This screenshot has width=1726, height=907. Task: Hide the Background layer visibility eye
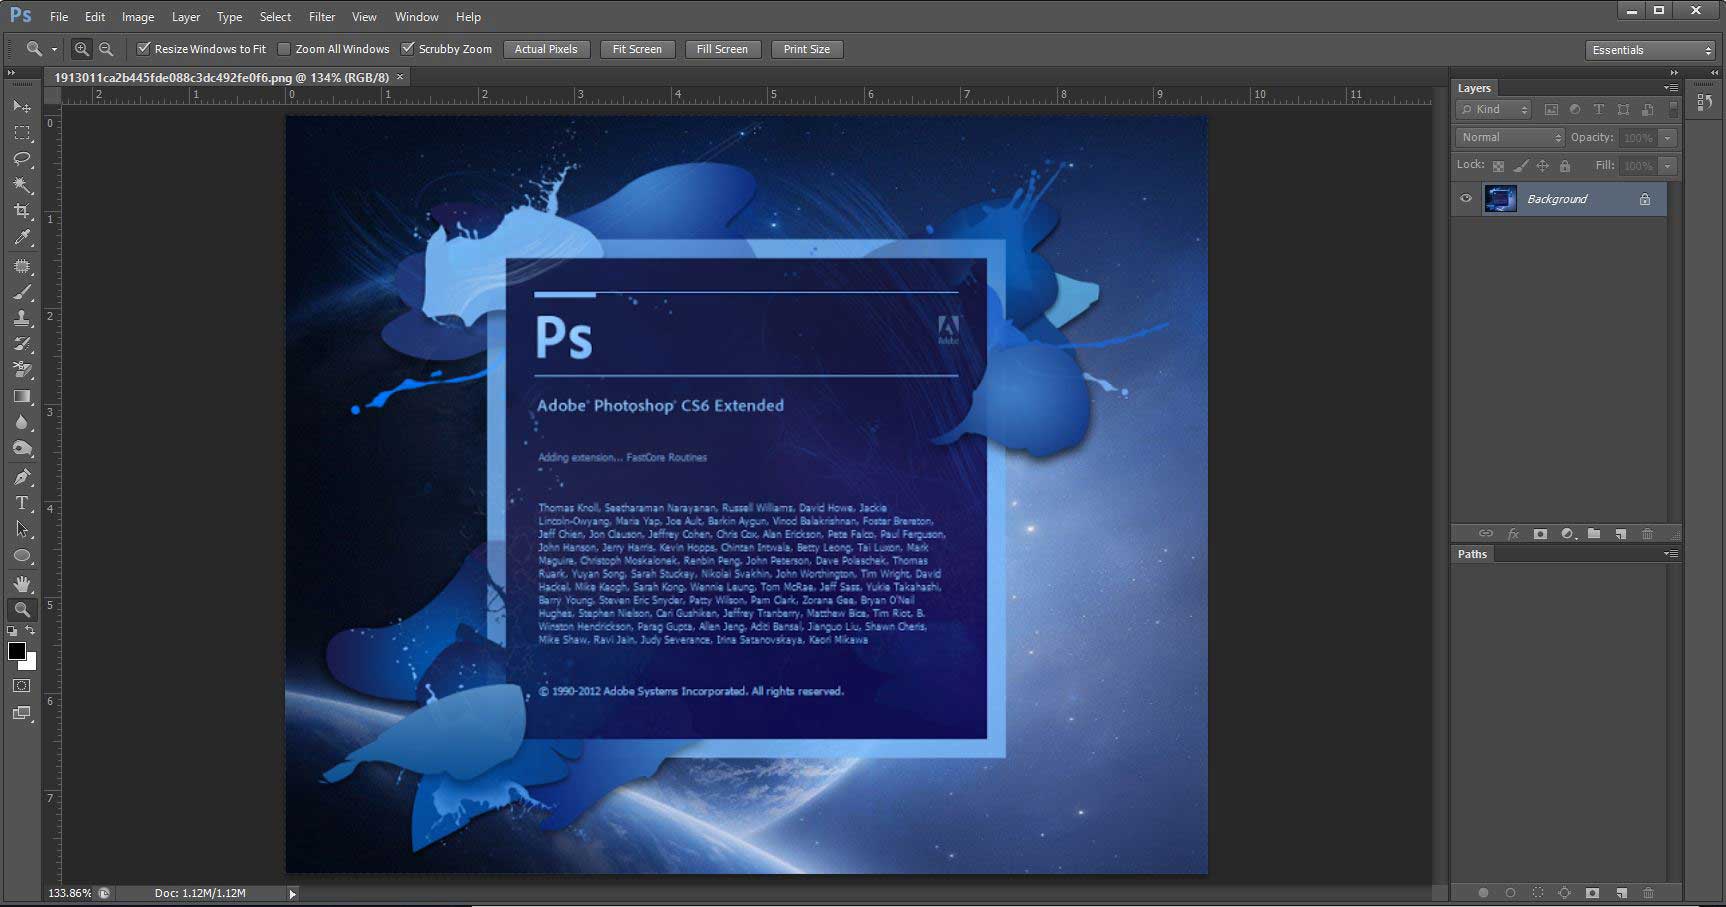(1466, 199)
